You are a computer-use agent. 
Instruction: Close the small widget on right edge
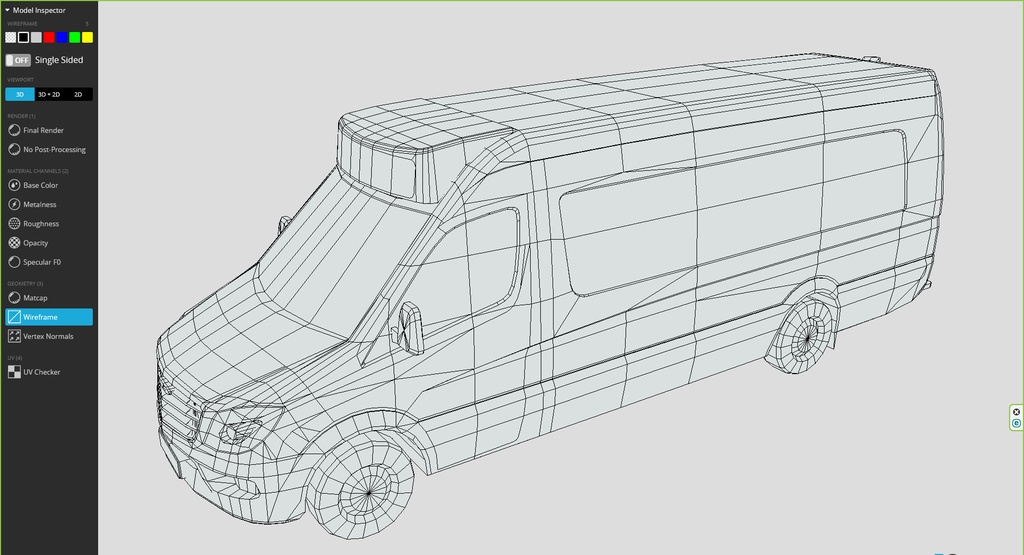[x=1017, y=412]
